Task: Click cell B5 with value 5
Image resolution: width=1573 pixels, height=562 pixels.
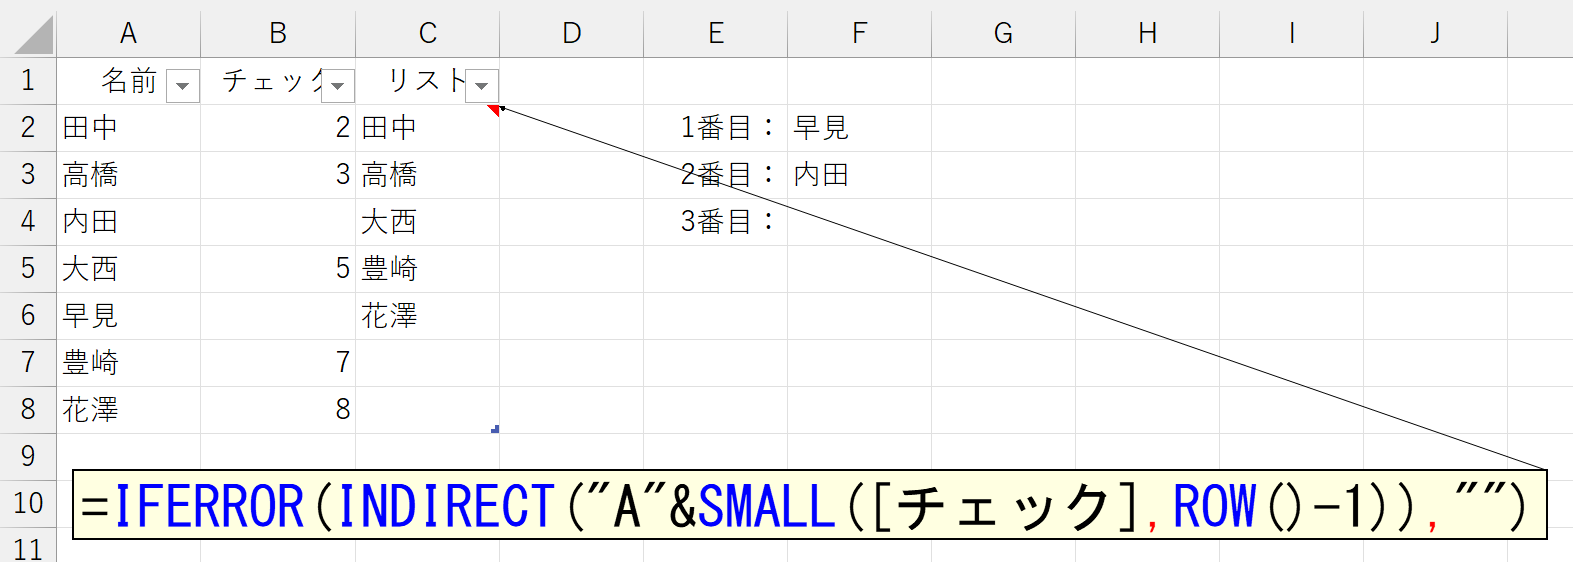Action: tap(278, 269)
